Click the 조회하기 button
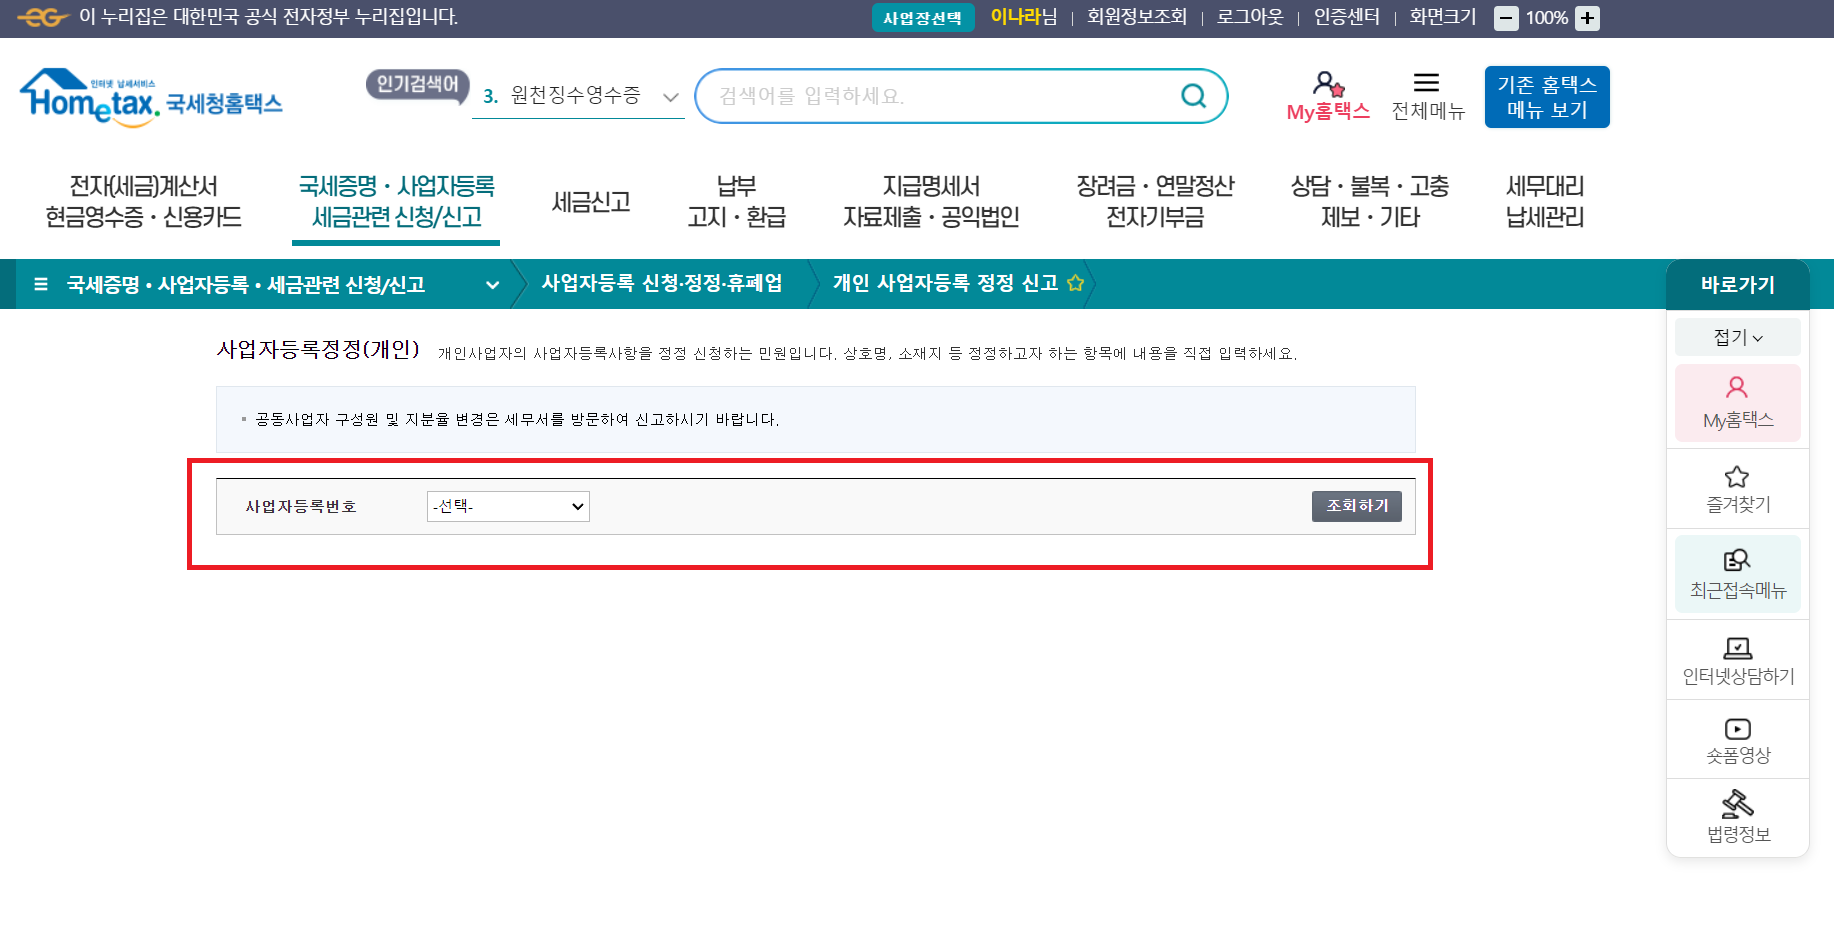1834x934 pixels. (1357, 506)
